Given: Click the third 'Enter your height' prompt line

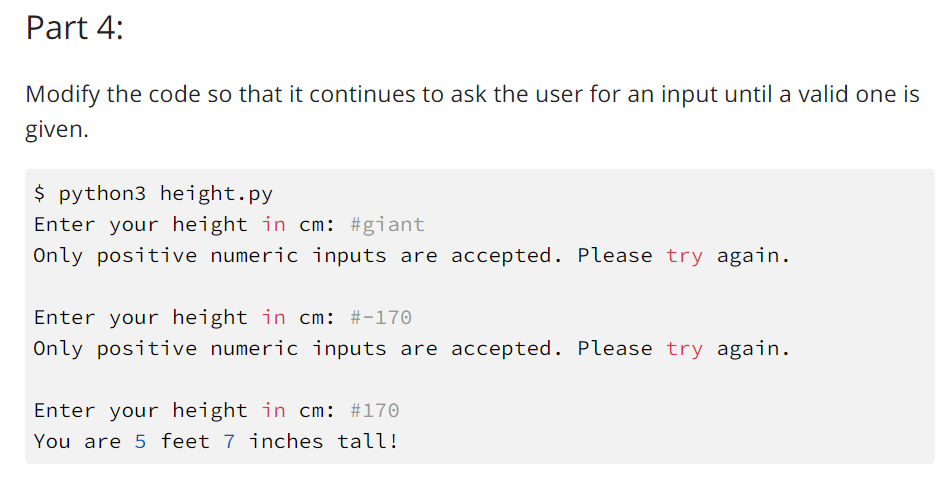Looking at the screenshot, I should point(217,411).
